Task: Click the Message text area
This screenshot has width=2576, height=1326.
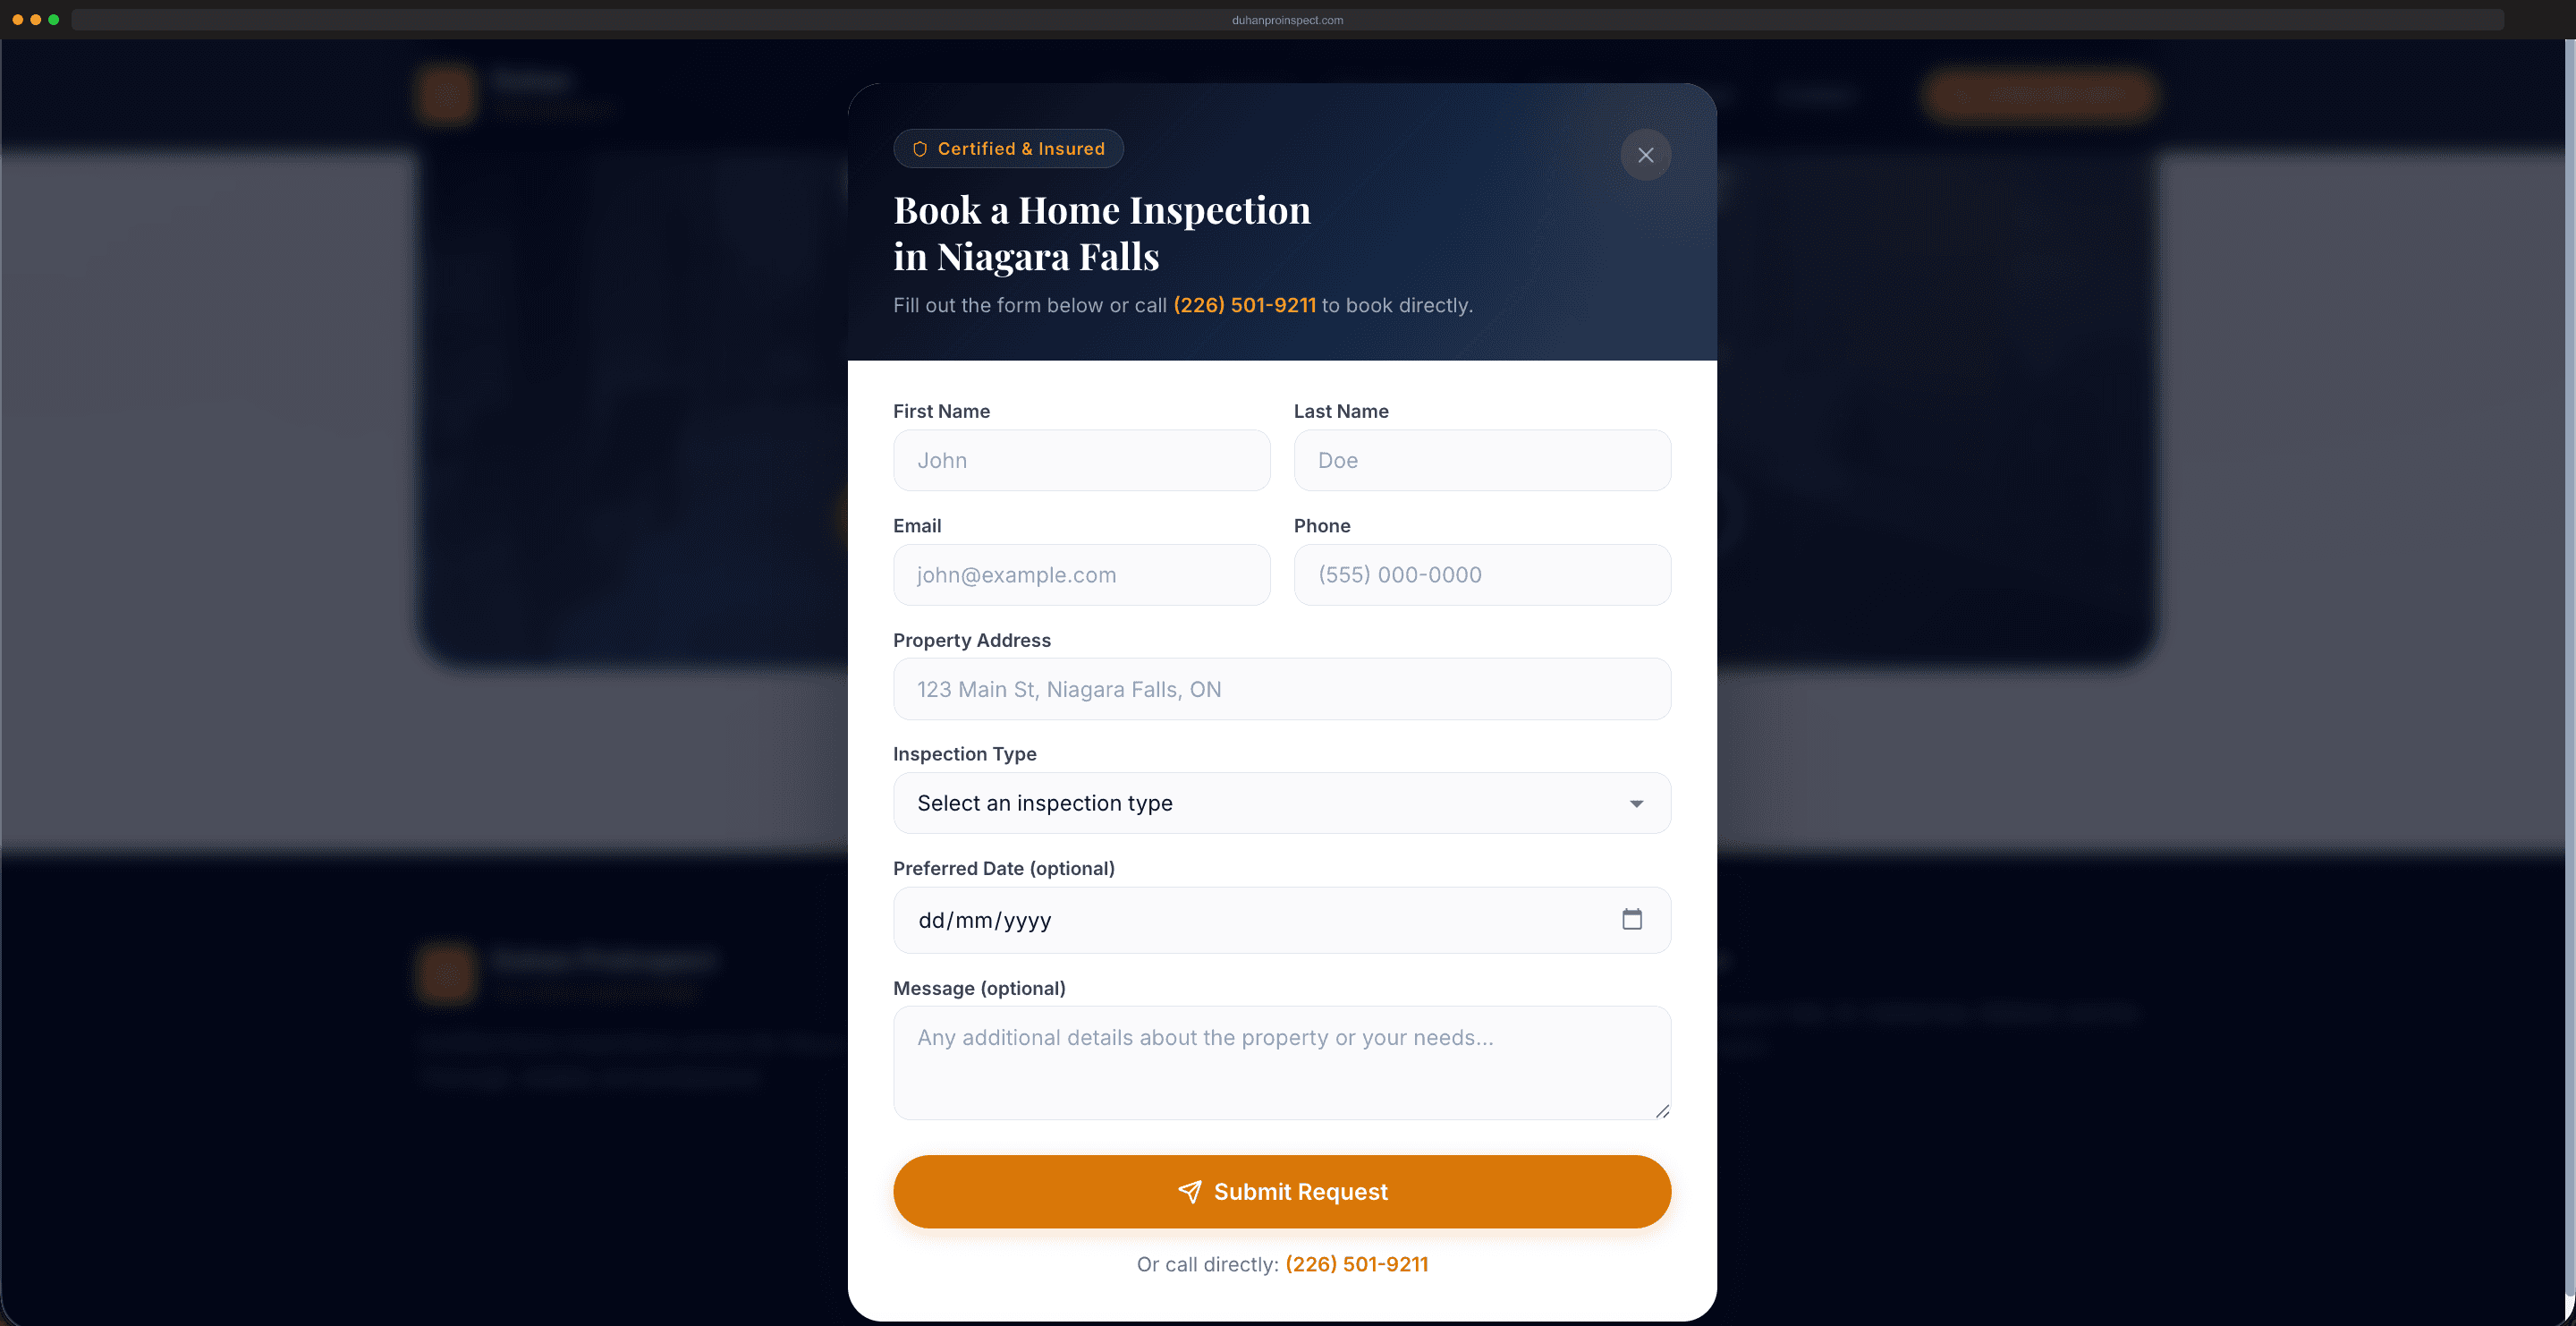Action: 1281,1062
